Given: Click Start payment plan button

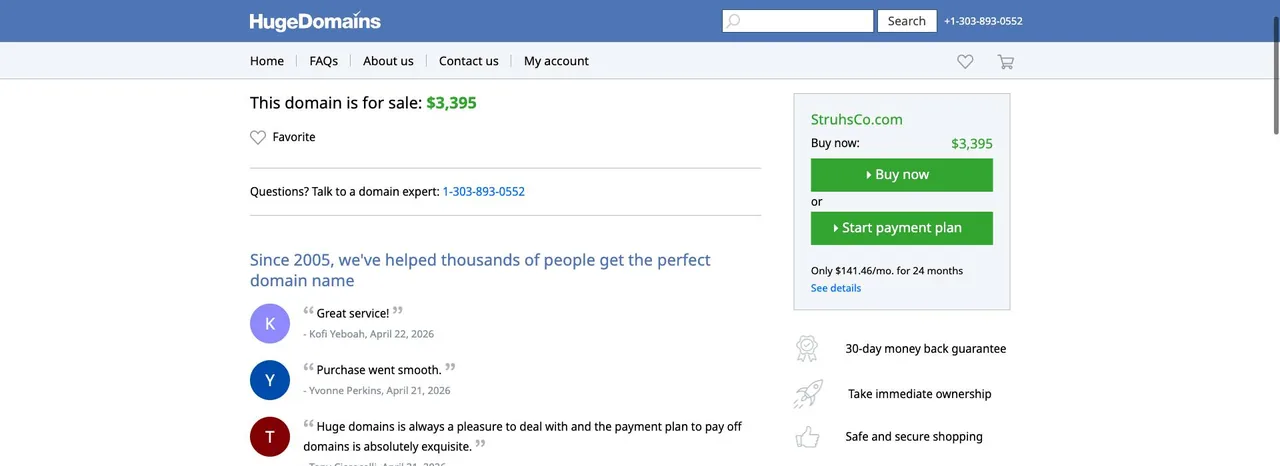Looking at the screenshot, I should [x=902, y=228].
